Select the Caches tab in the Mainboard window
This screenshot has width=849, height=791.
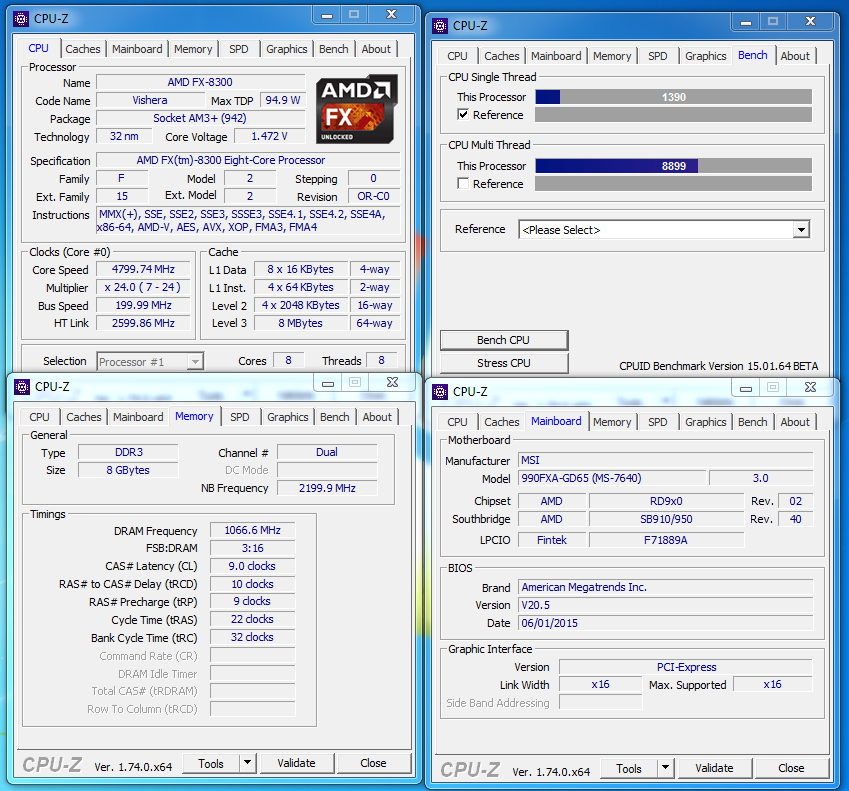(501, 422)
